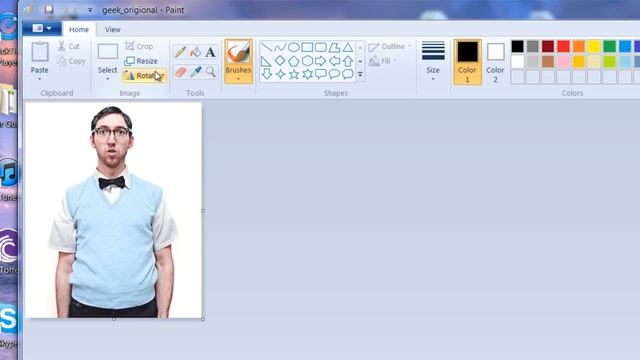Image resolution: width=640 pixels, height=360 pixels.
Task: Choose the Curve shape
Action: click(280, 47)
